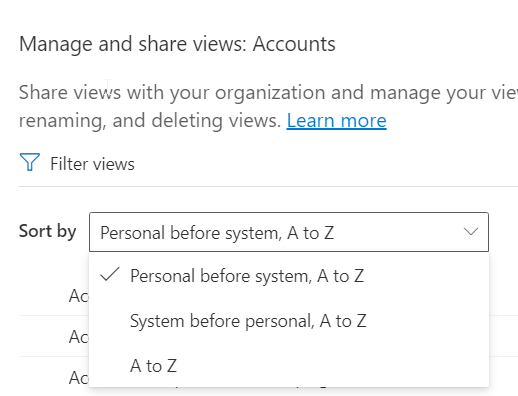
Task: Click the Share views description paragraph
Action: 268,106
